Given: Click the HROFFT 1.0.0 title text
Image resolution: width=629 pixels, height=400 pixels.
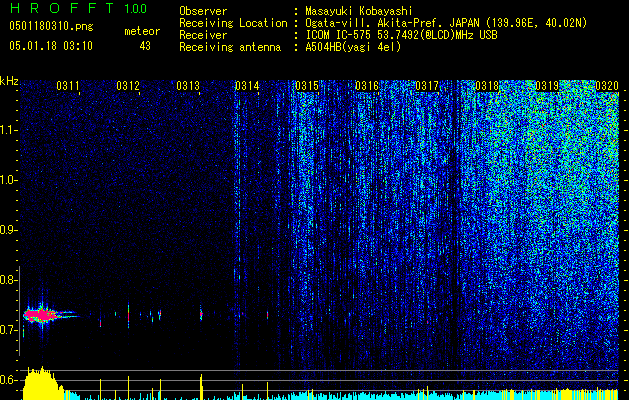Looking at the screenshot, I should (x=78, y=8).
